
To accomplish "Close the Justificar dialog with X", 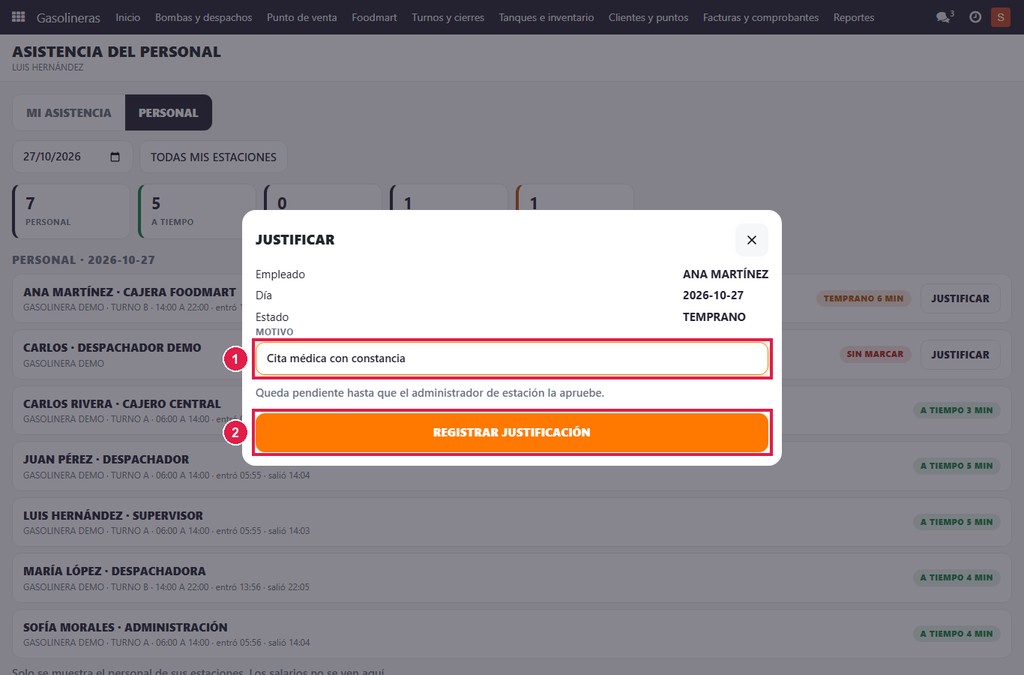I will tap(752, 240).
